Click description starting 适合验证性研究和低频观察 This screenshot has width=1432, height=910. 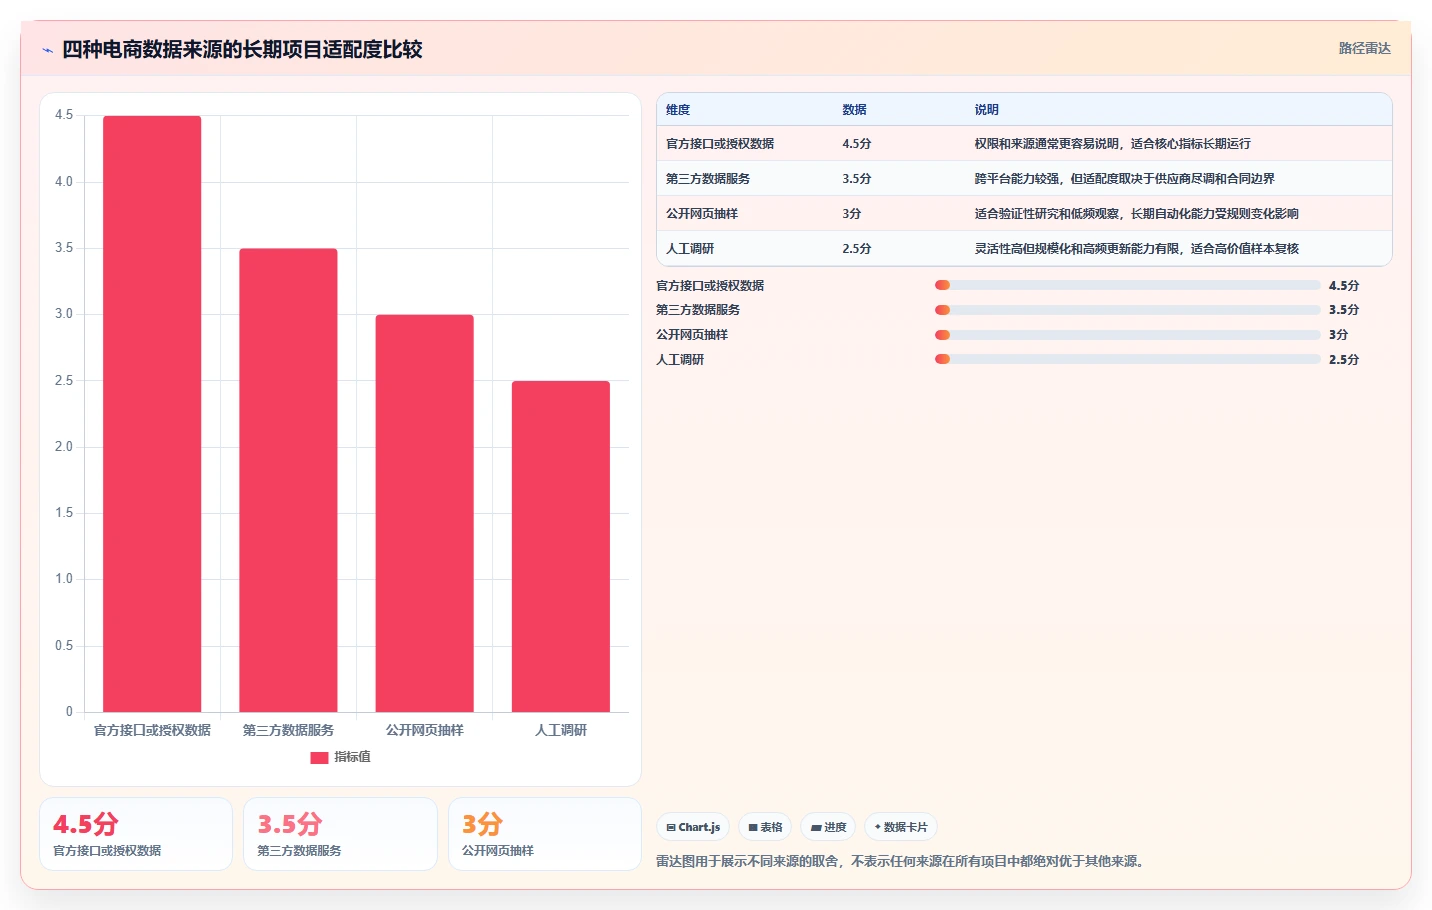[1137, 214]
